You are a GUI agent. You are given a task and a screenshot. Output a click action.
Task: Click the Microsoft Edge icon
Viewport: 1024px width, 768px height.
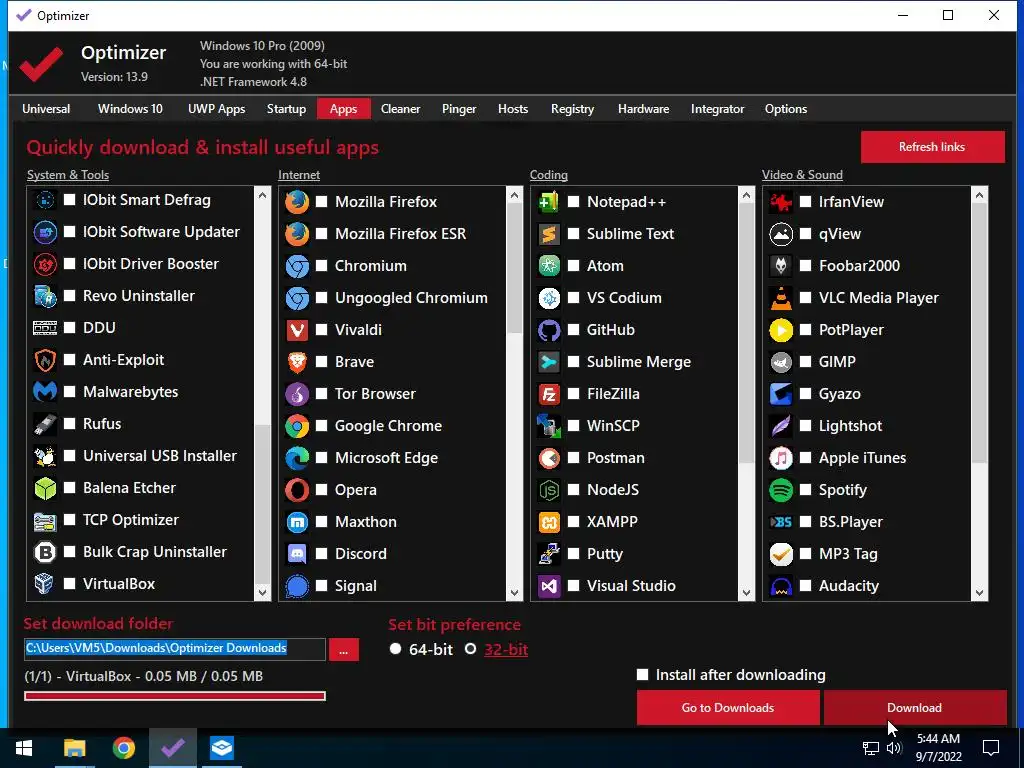[x=297, y=458]
